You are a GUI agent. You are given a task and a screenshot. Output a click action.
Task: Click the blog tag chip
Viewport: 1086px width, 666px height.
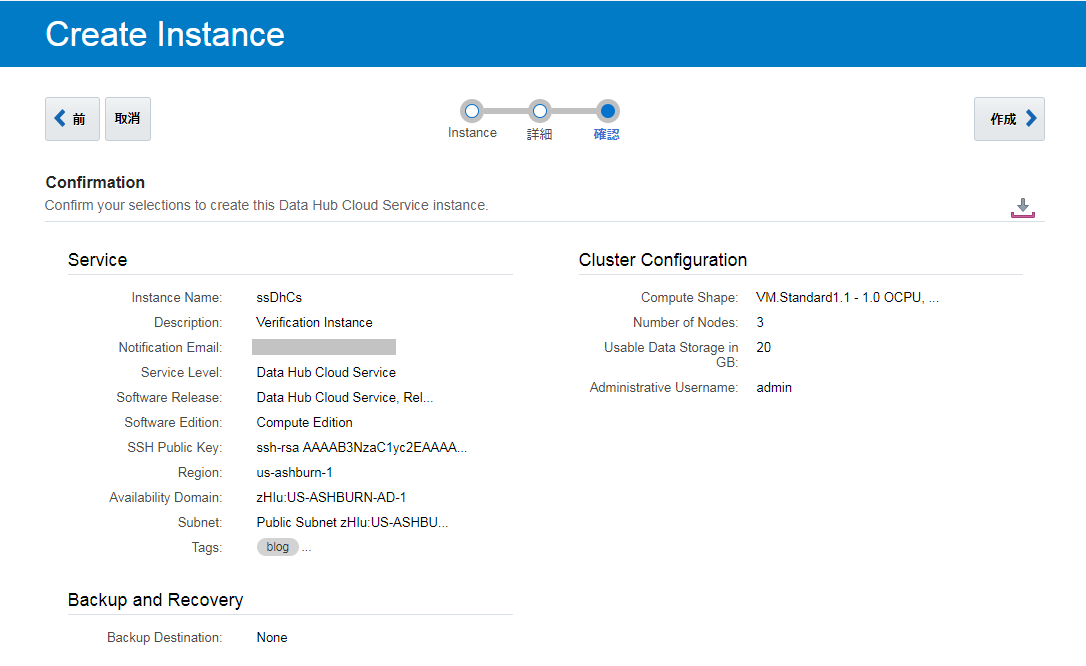click(278, 547)
